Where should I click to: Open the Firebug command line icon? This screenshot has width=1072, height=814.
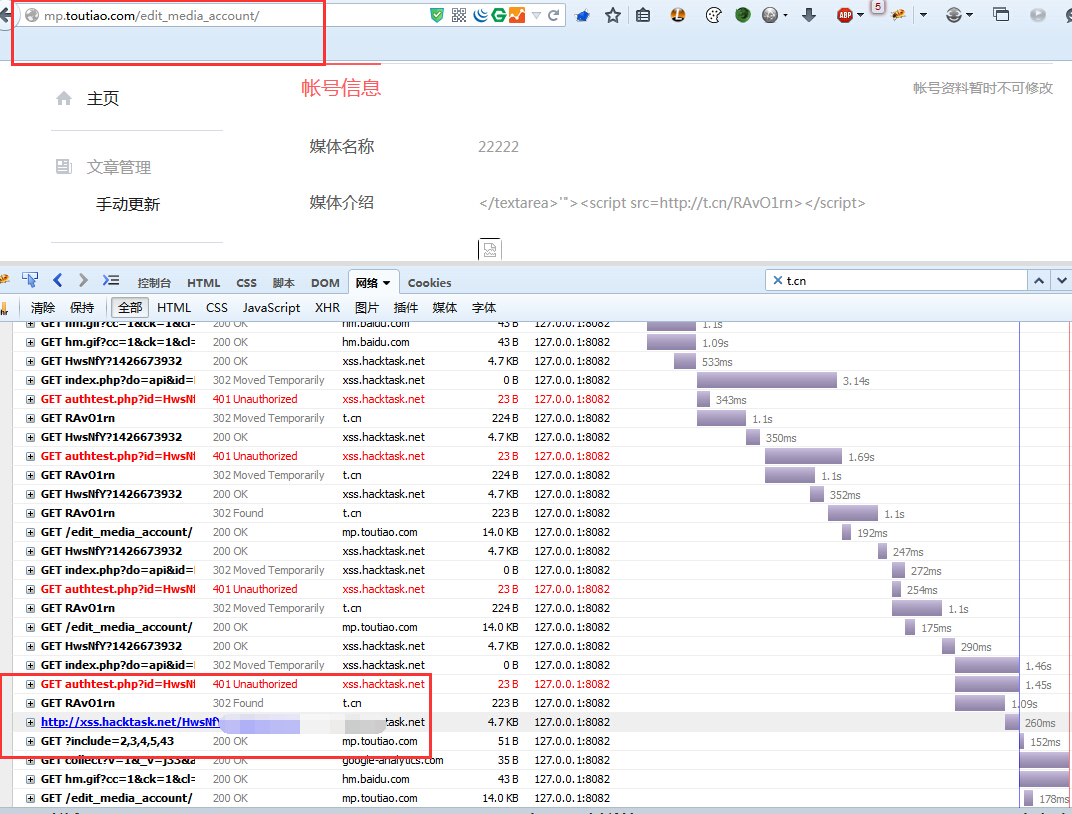click(111, 280)
